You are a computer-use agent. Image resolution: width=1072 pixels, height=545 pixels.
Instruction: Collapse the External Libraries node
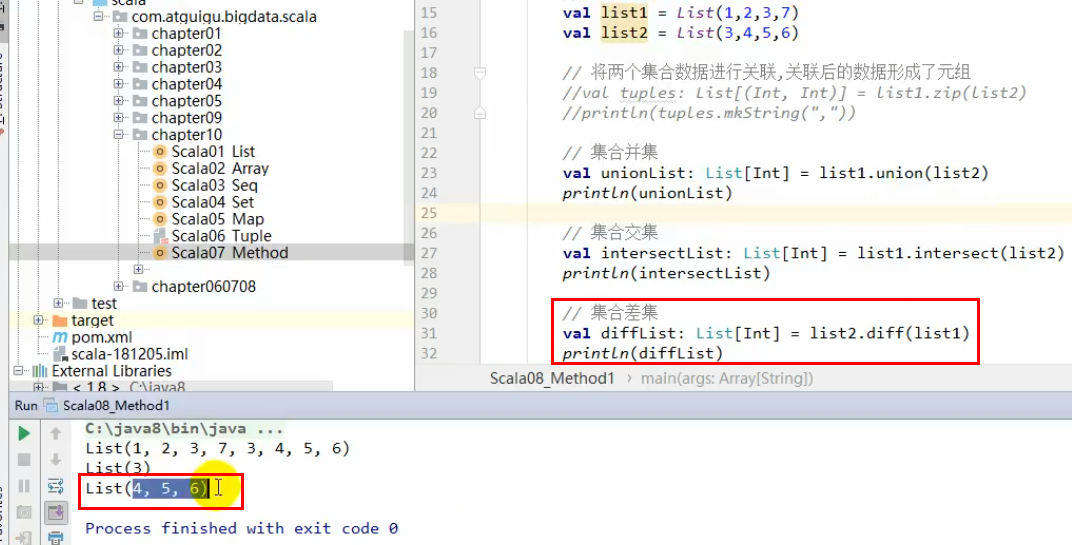18,371
